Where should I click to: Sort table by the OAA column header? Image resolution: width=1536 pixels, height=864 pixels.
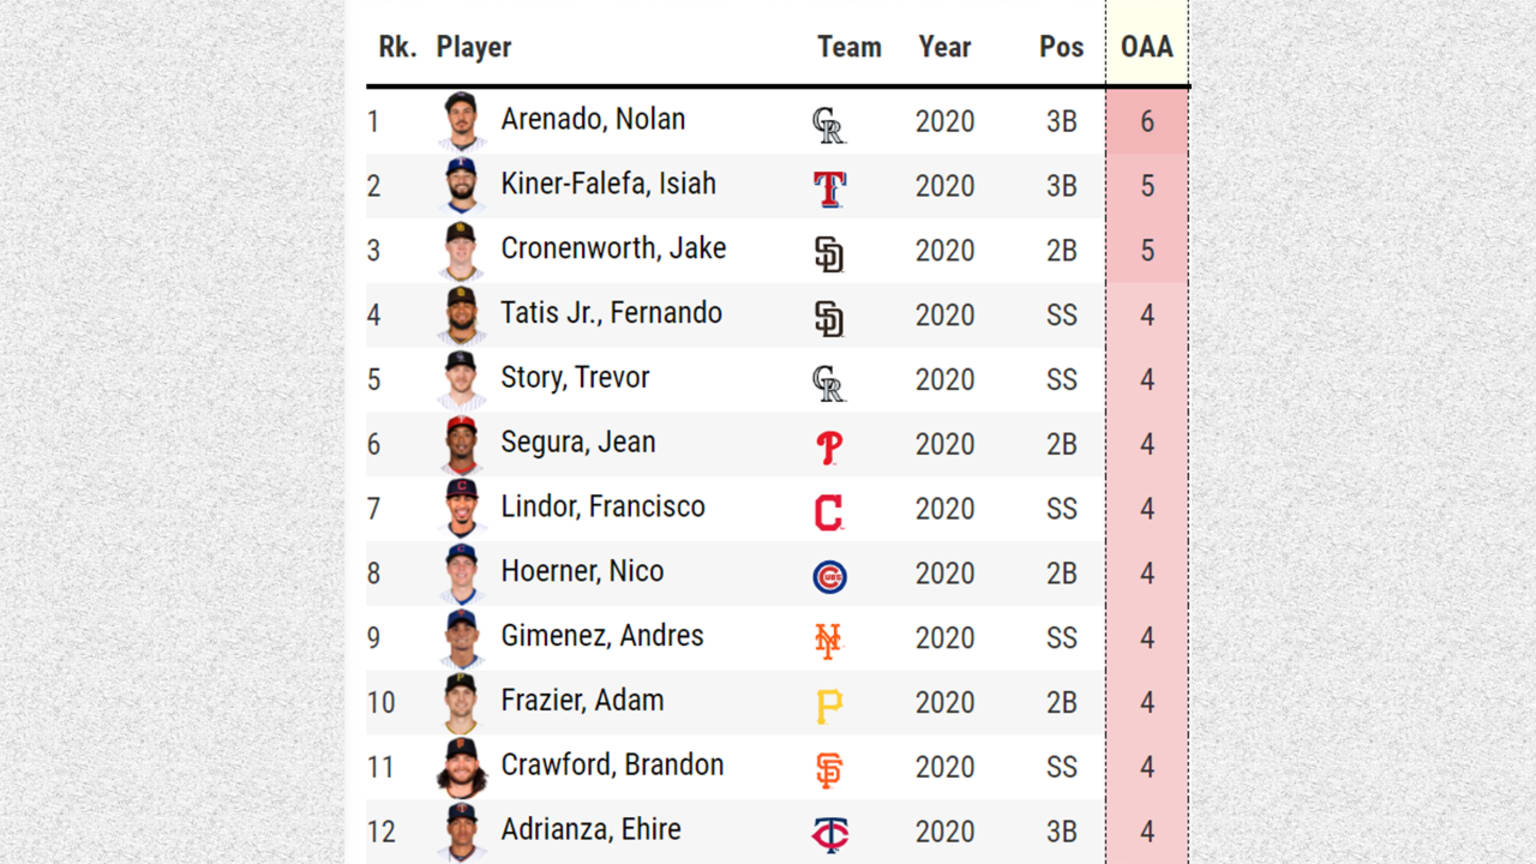point(1147,47)
